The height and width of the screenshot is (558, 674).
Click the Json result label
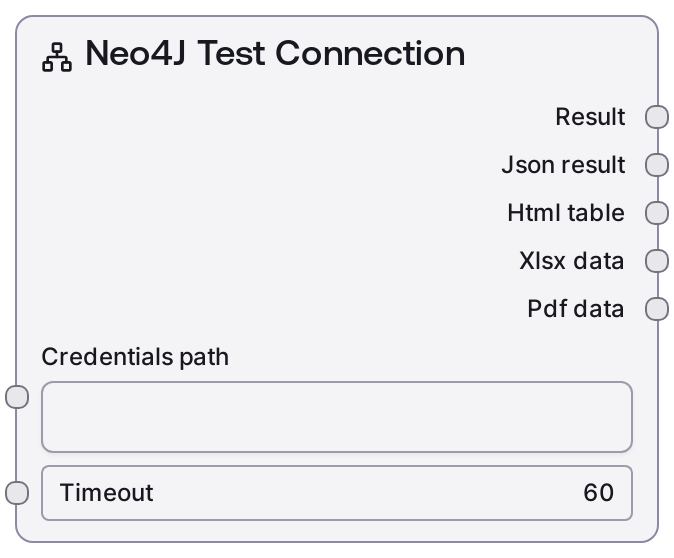pos(563,165)
